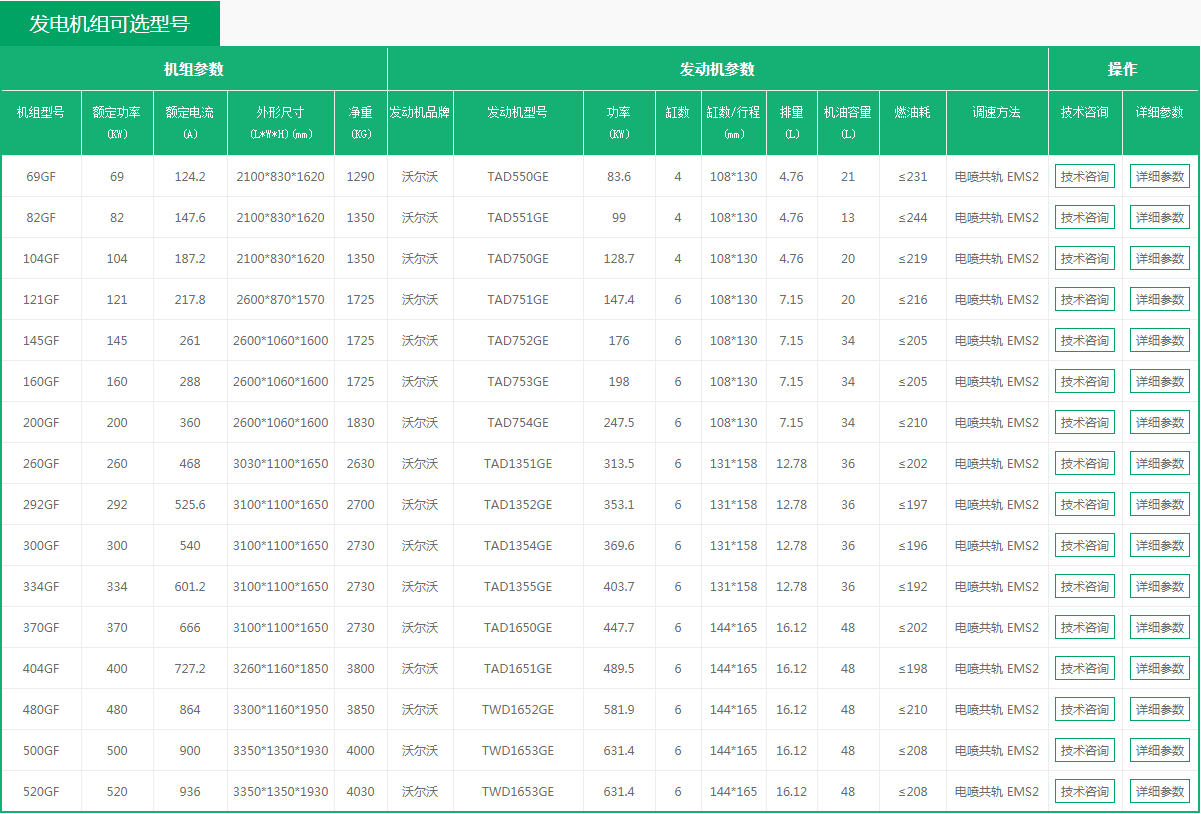Click 技术咨询 for 121GF row
This screenshot has height=814, width=1201.
[x=1085, y=300]
